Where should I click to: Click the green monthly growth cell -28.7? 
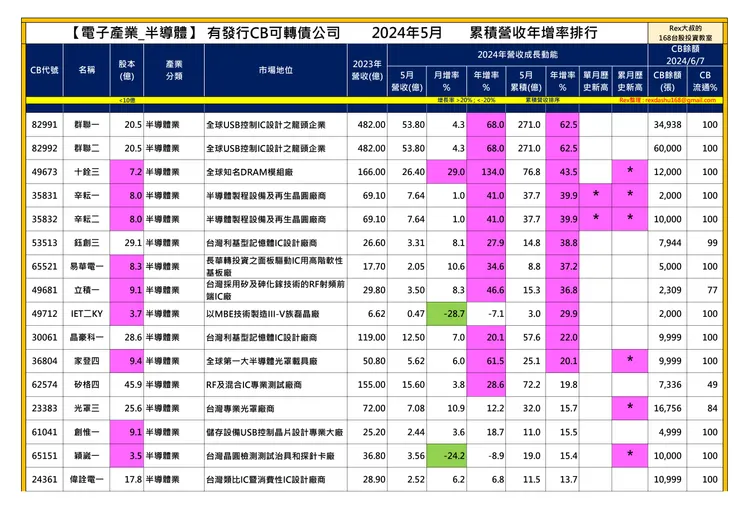(446, 313)
